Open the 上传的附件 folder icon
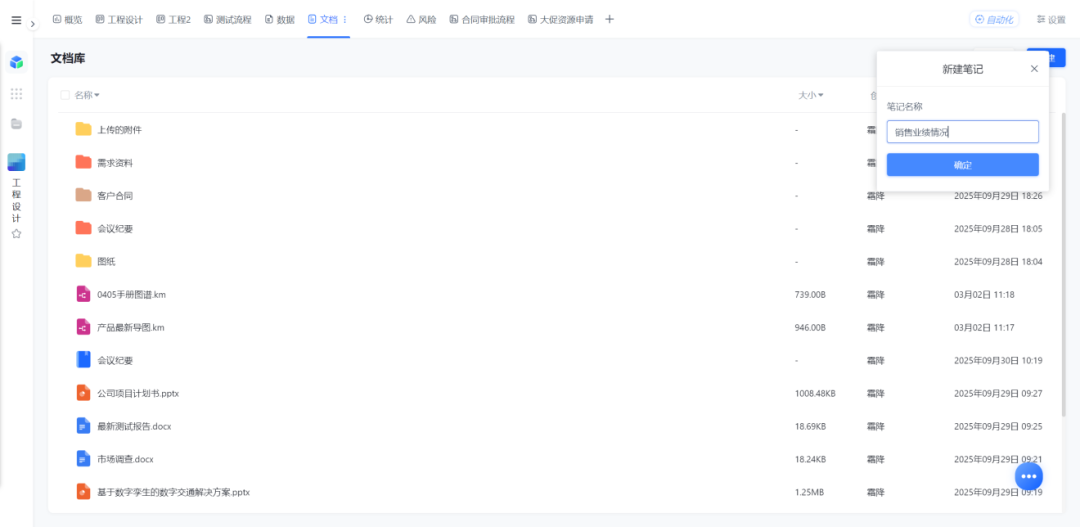Screen dimensions: 1080x527 coord(83,129)
